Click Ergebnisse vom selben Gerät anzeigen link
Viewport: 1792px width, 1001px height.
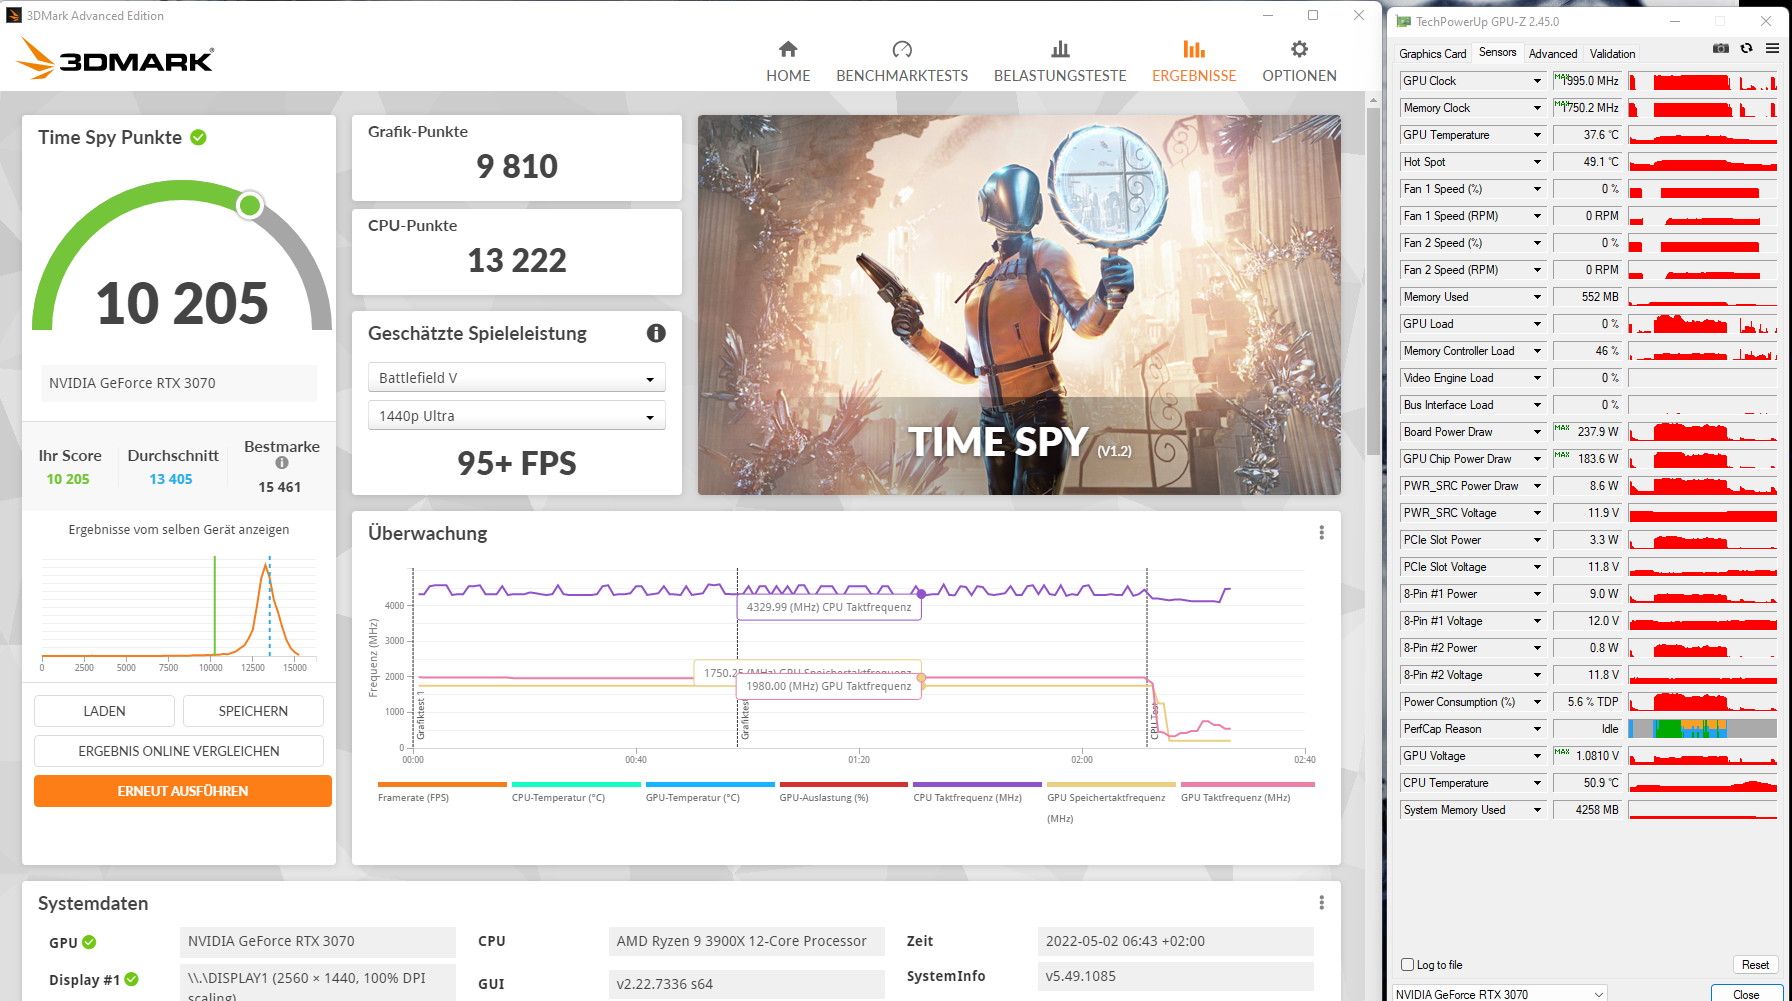coord(179,530)
